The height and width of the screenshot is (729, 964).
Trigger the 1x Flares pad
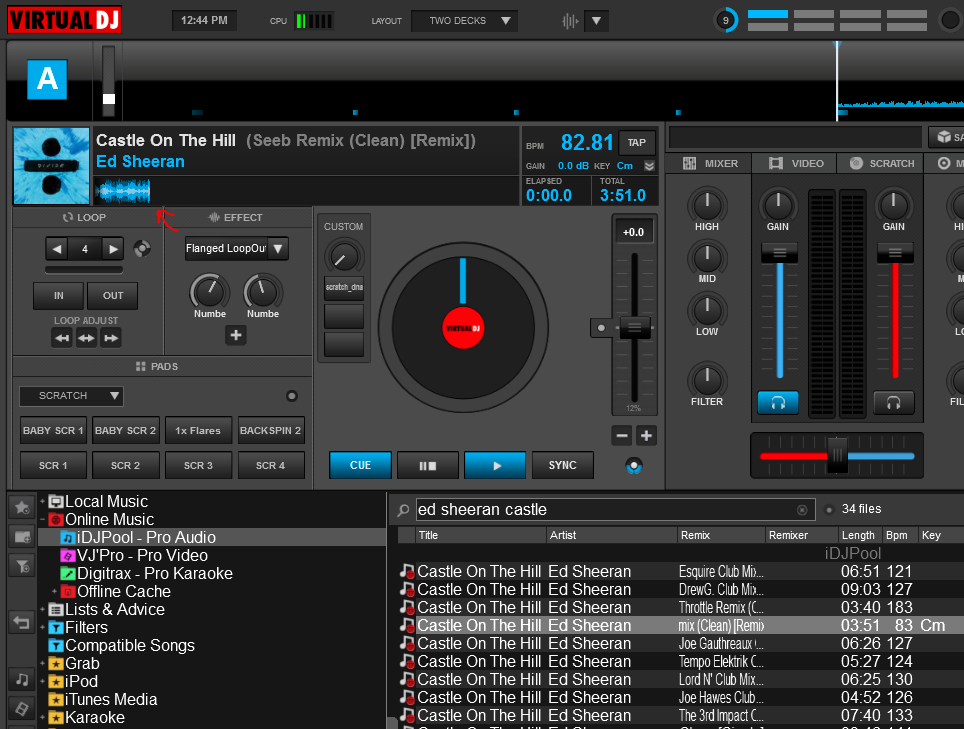point(198,430)
